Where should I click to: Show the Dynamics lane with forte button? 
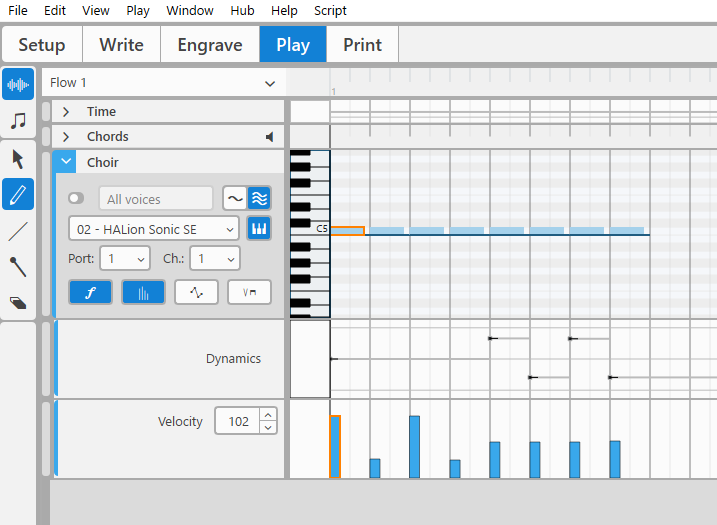pos(90,292)
